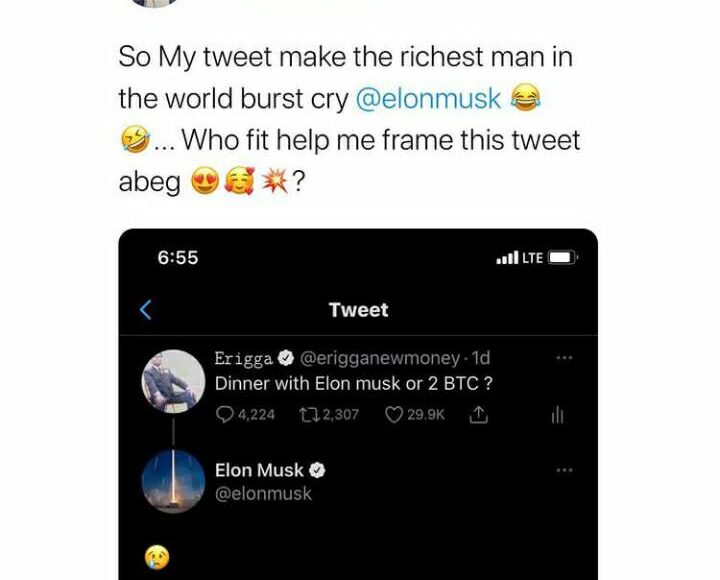Open three-dot menu on Elon Musk's reply

coord(564,470)
